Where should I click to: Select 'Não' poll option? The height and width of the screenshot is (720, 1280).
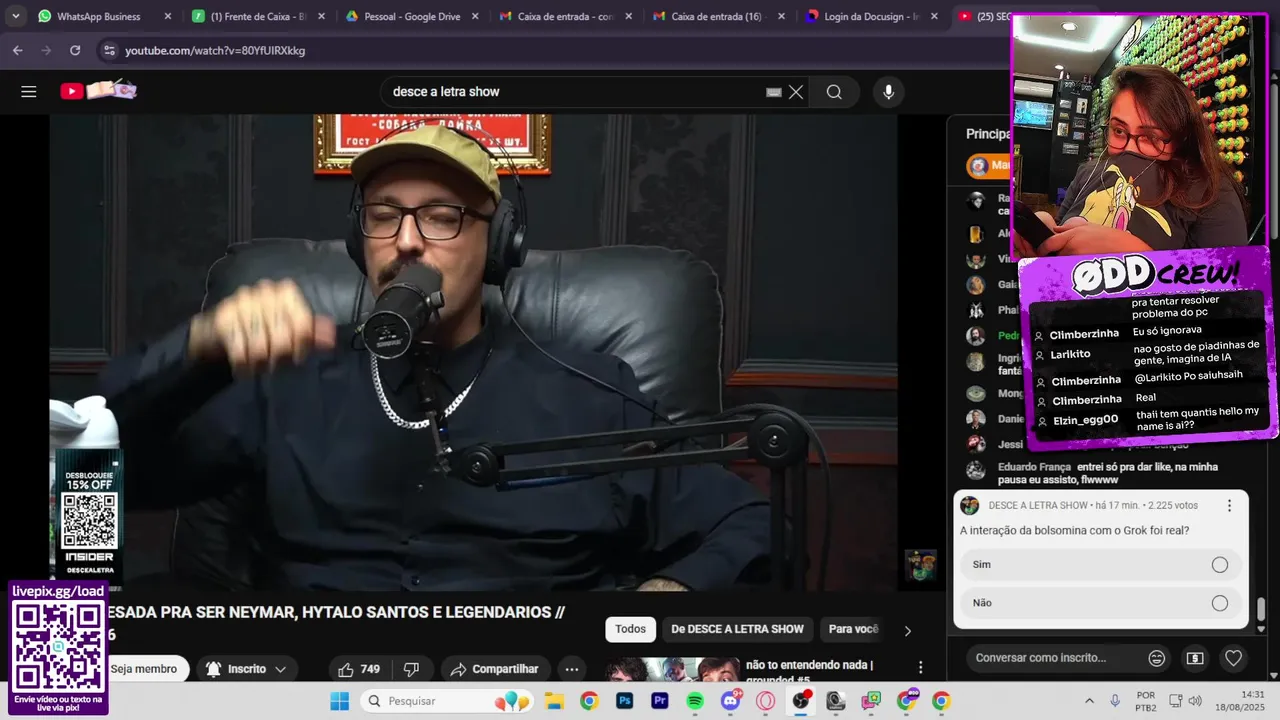coord(1100,603)
